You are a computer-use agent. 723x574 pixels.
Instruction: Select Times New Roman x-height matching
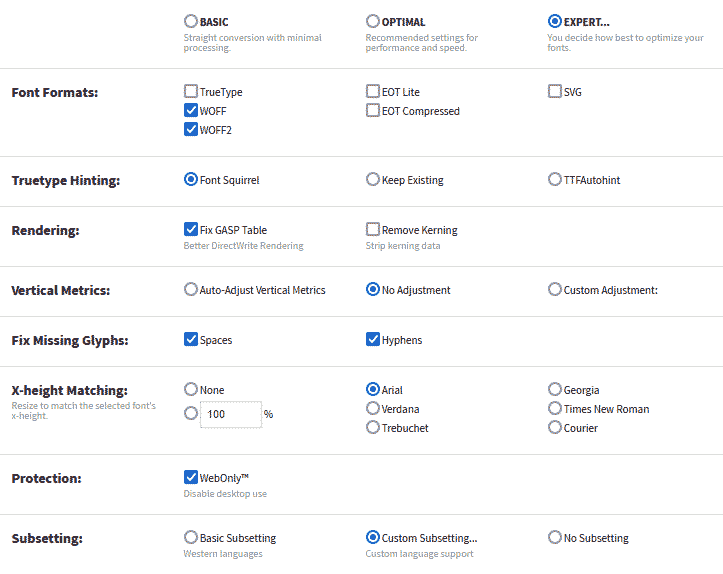tap(555, 409)
